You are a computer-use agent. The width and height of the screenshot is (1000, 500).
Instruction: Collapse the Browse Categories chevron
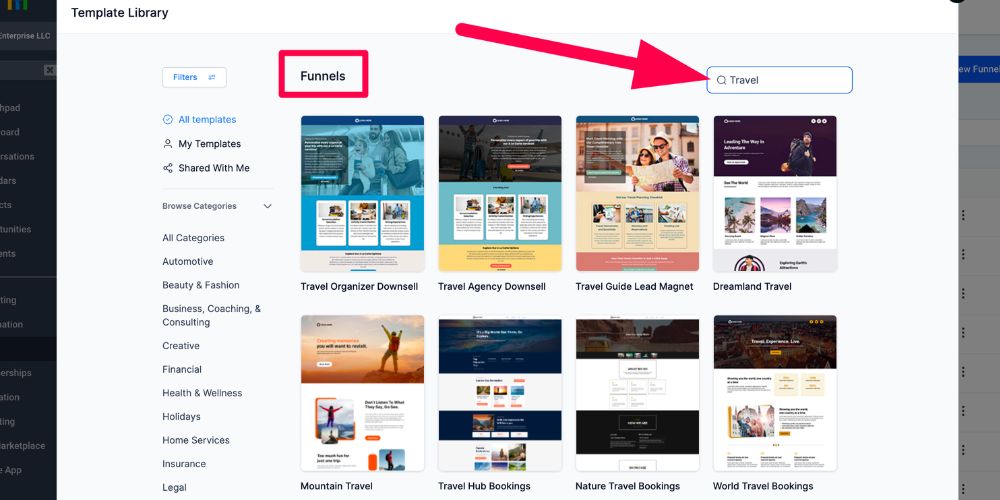[267, 206]
